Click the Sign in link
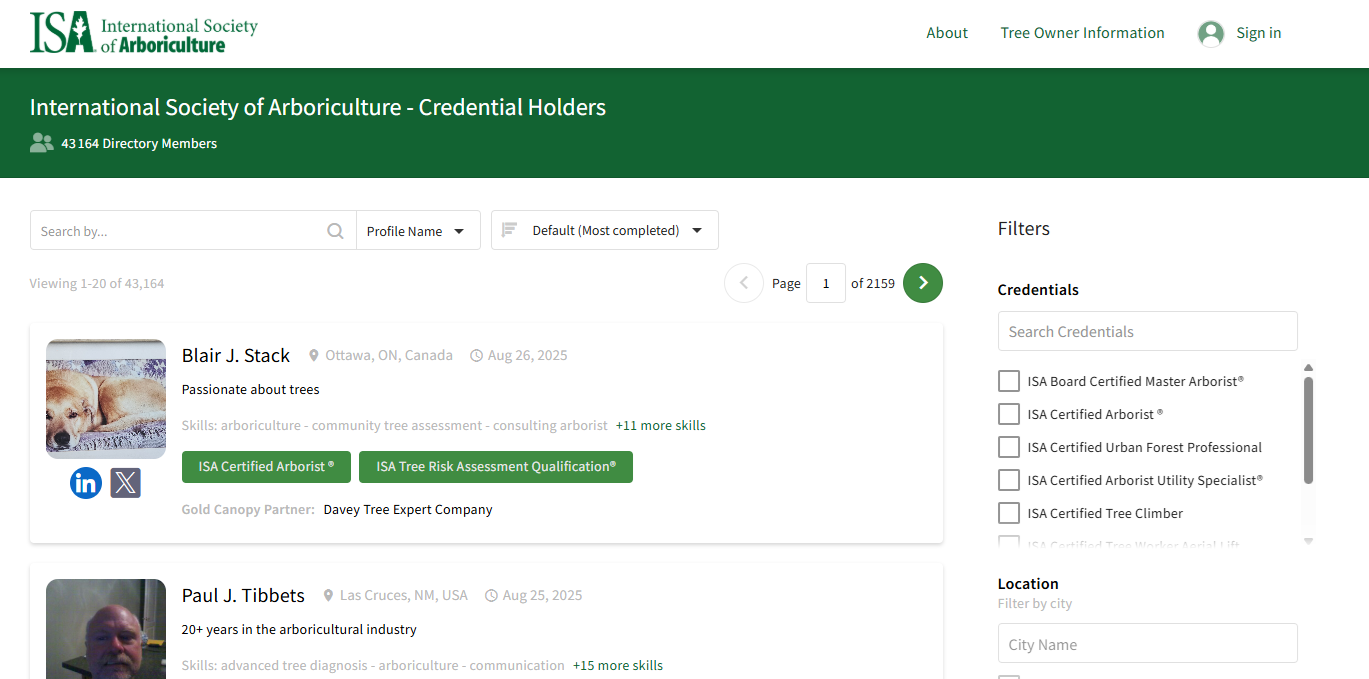 pyautogui.click(x=1258, y=33)
